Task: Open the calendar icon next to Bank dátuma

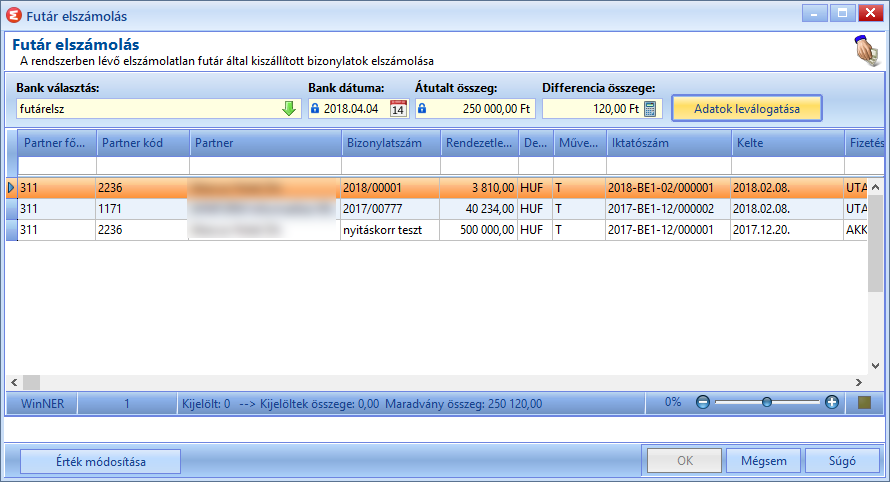Action: coord(398,108)
